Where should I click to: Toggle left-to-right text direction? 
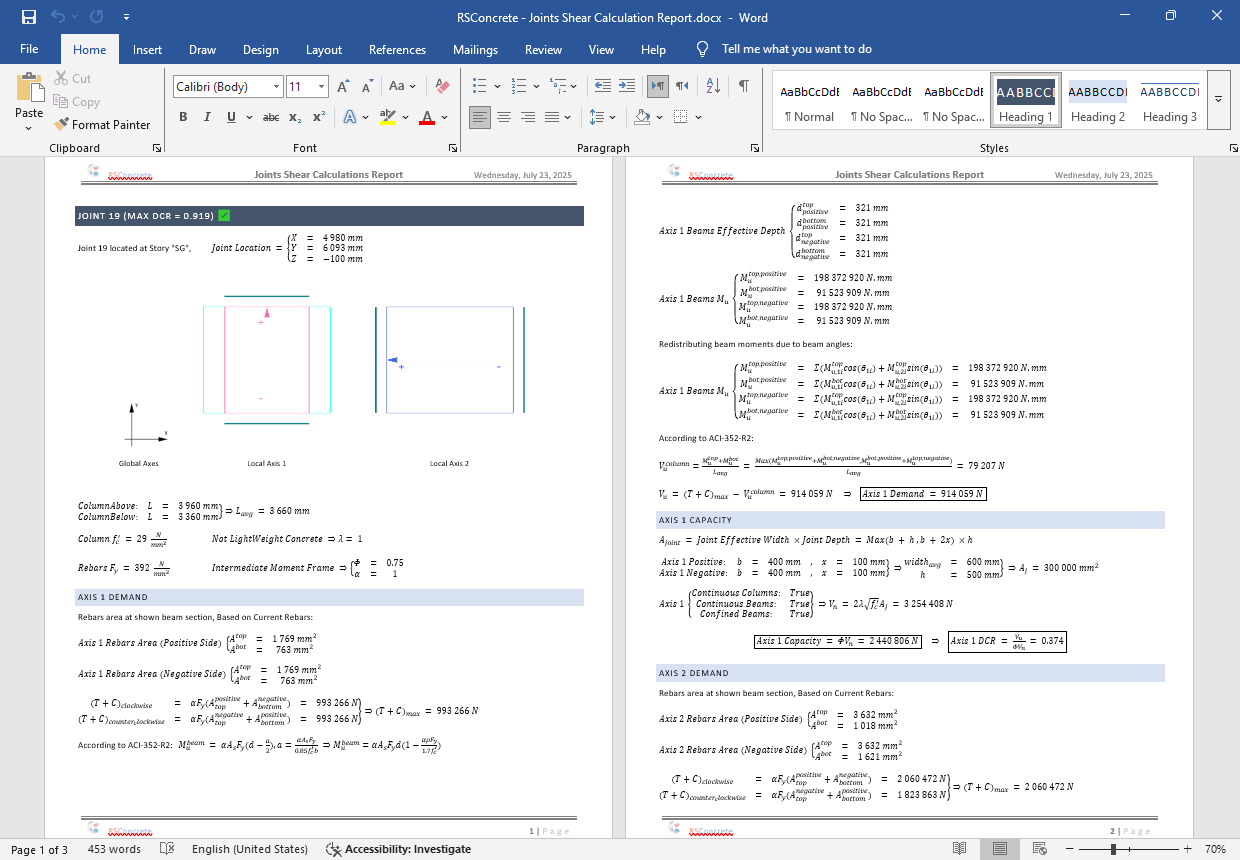[x=658, y=87]
